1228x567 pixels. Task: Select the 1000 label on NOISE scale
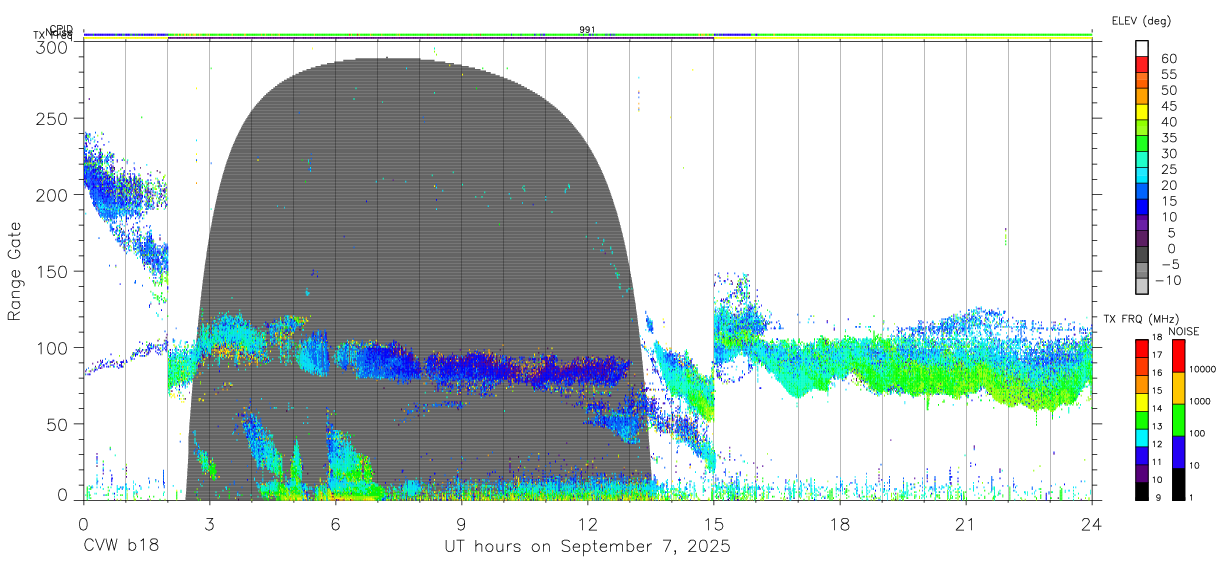pos(1201,401)
